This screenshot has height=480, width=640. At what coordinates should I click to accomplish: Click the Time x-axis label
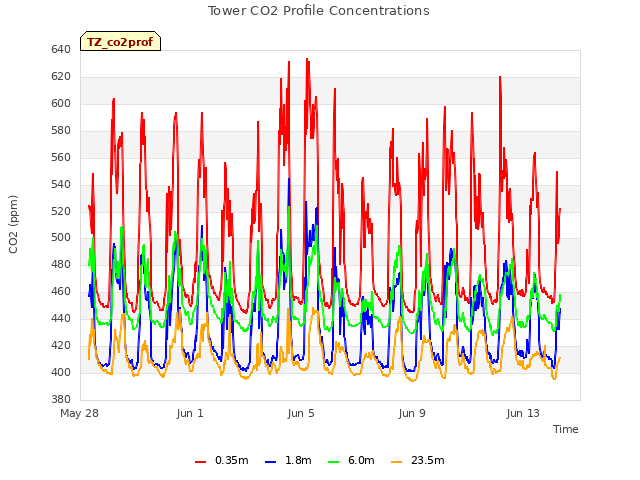click(x=565, y=429)
